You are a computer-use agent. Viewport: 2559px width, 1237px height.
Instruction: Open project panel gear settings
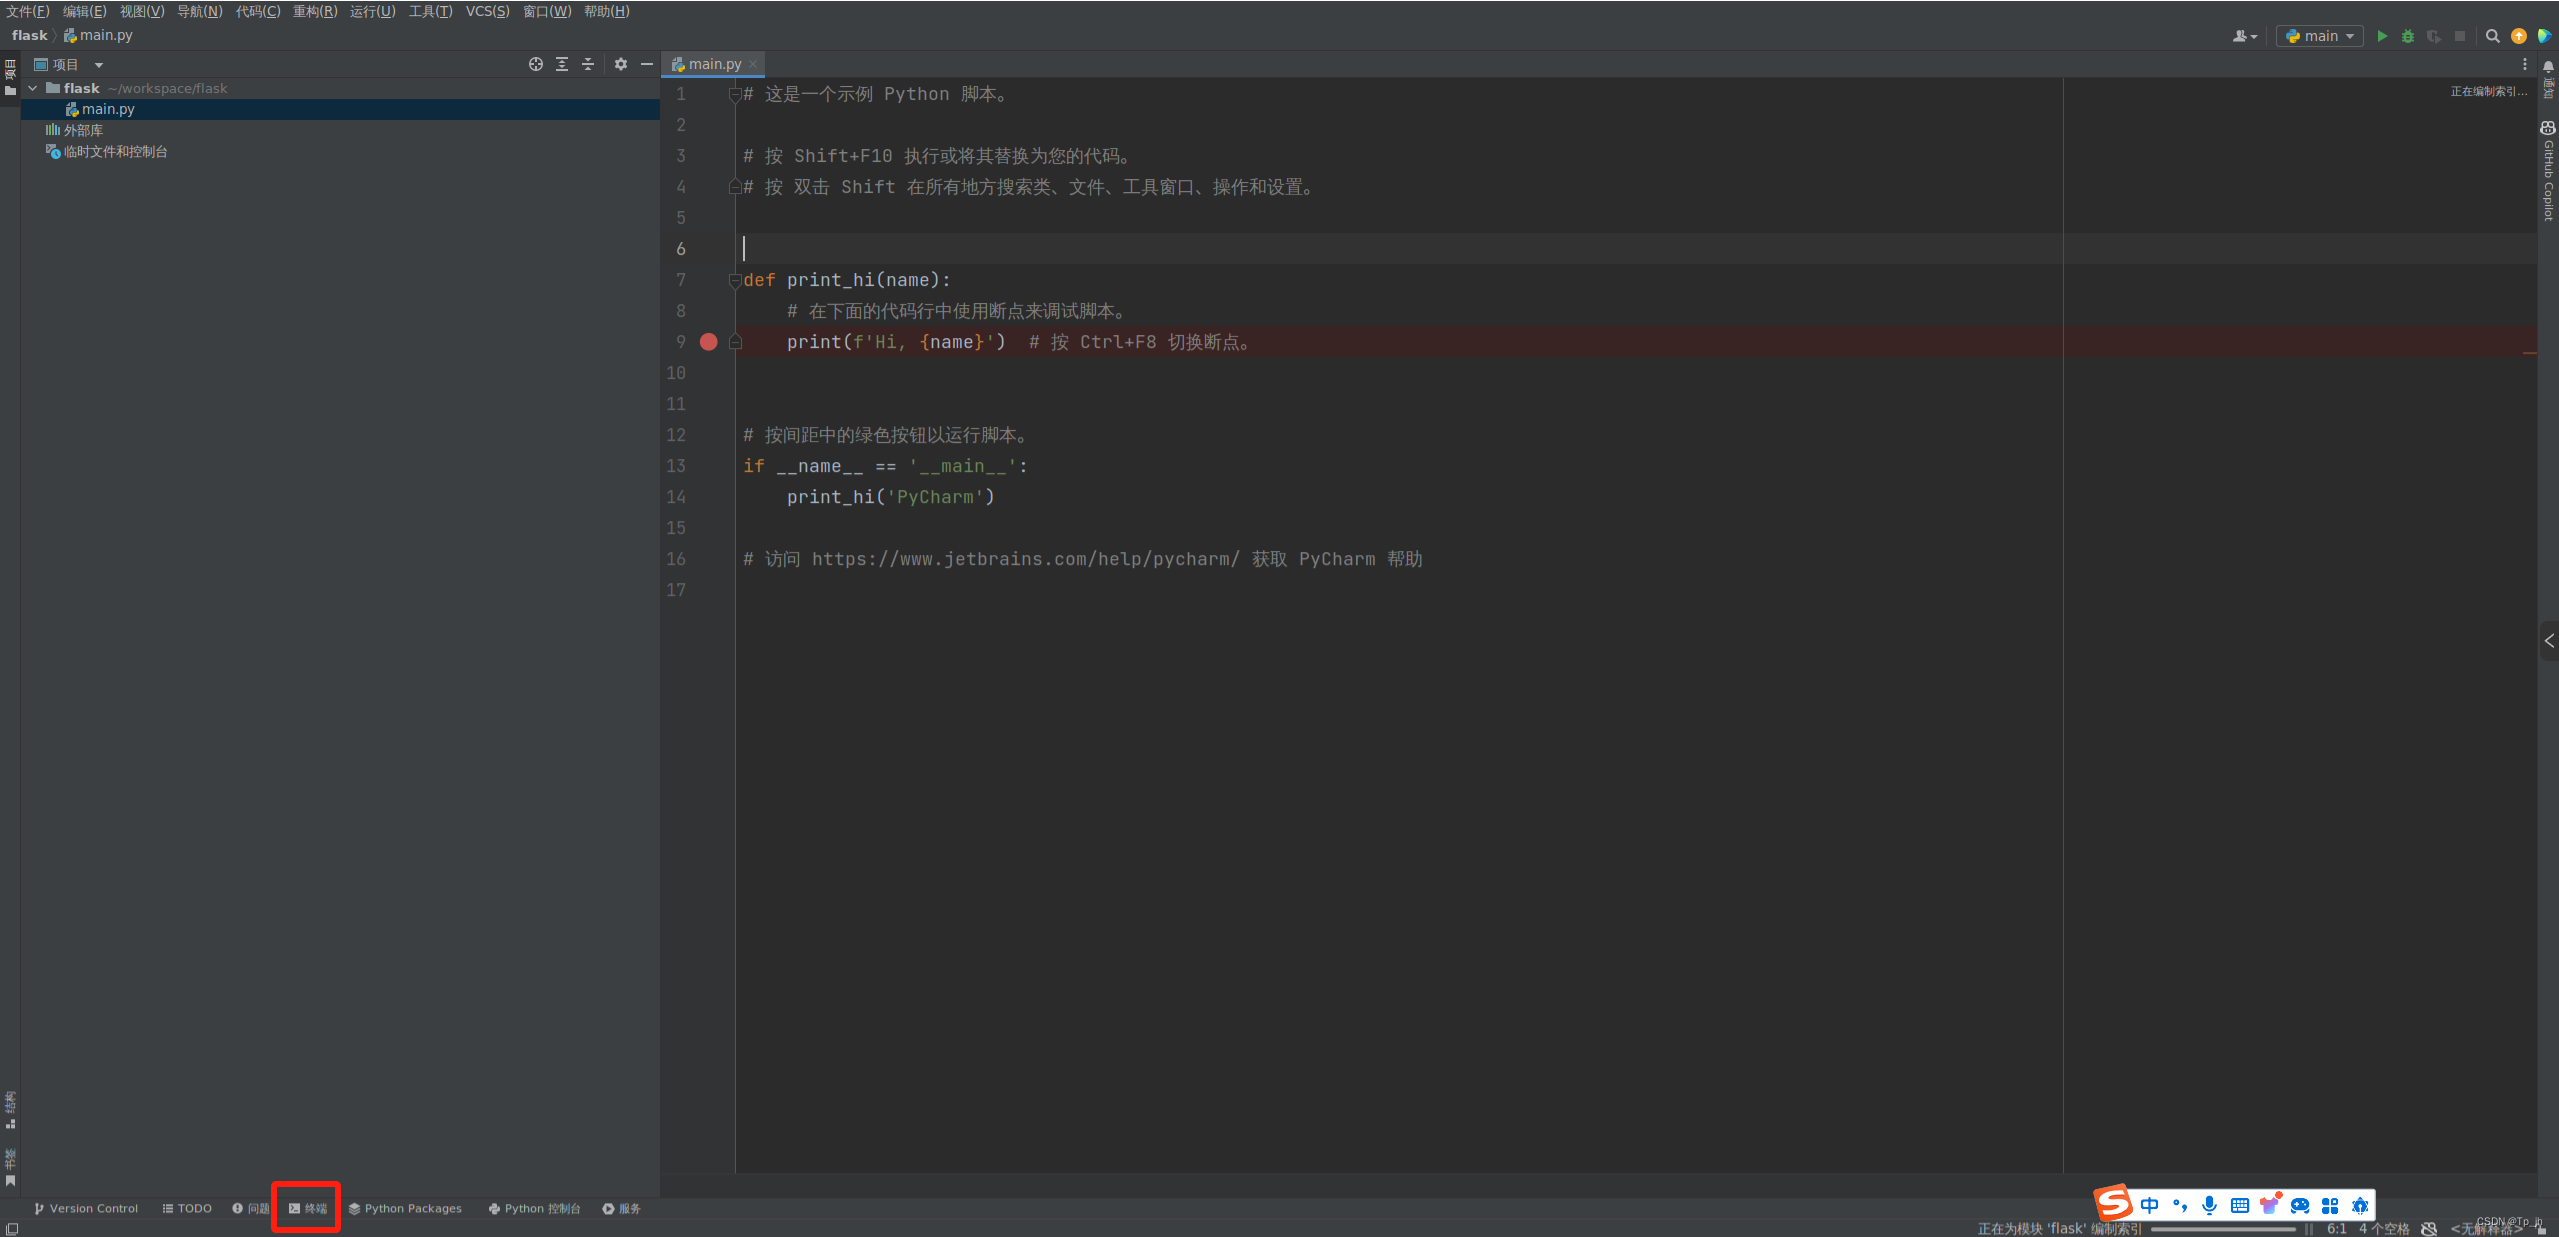point(621,64)
